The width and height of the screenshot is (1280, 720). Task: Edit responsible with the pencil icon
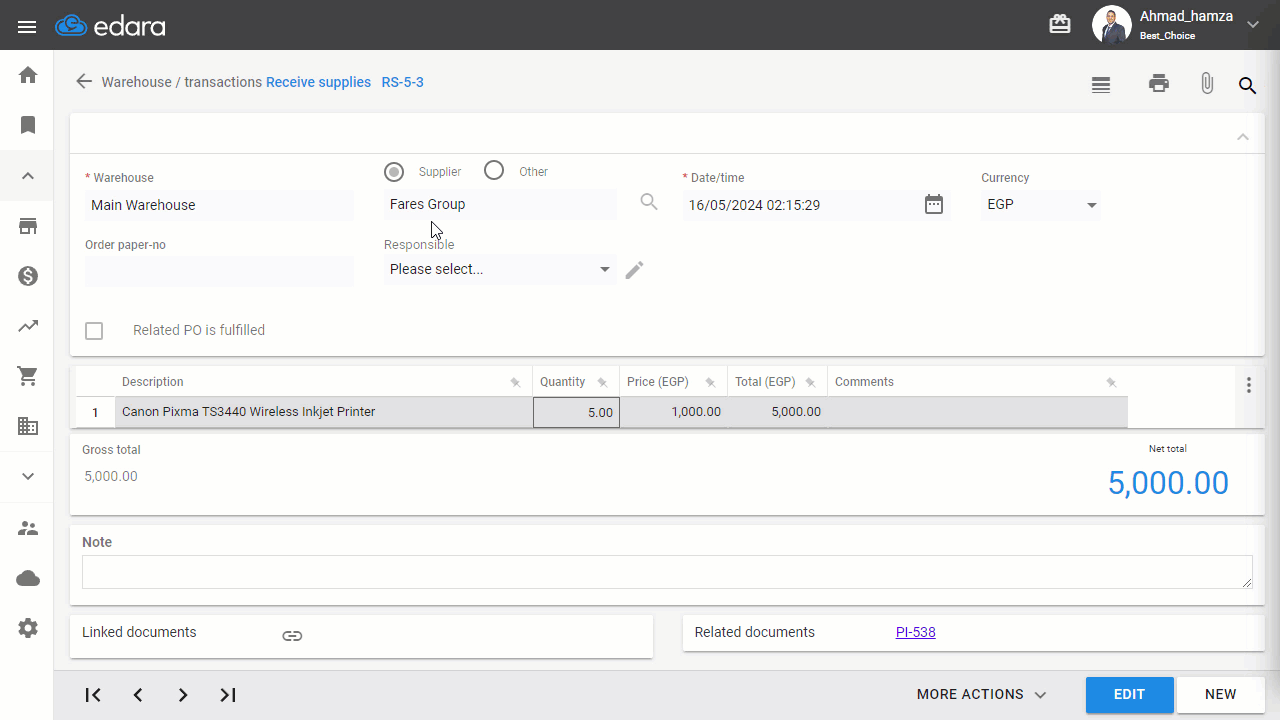click(x=634, y=270)
